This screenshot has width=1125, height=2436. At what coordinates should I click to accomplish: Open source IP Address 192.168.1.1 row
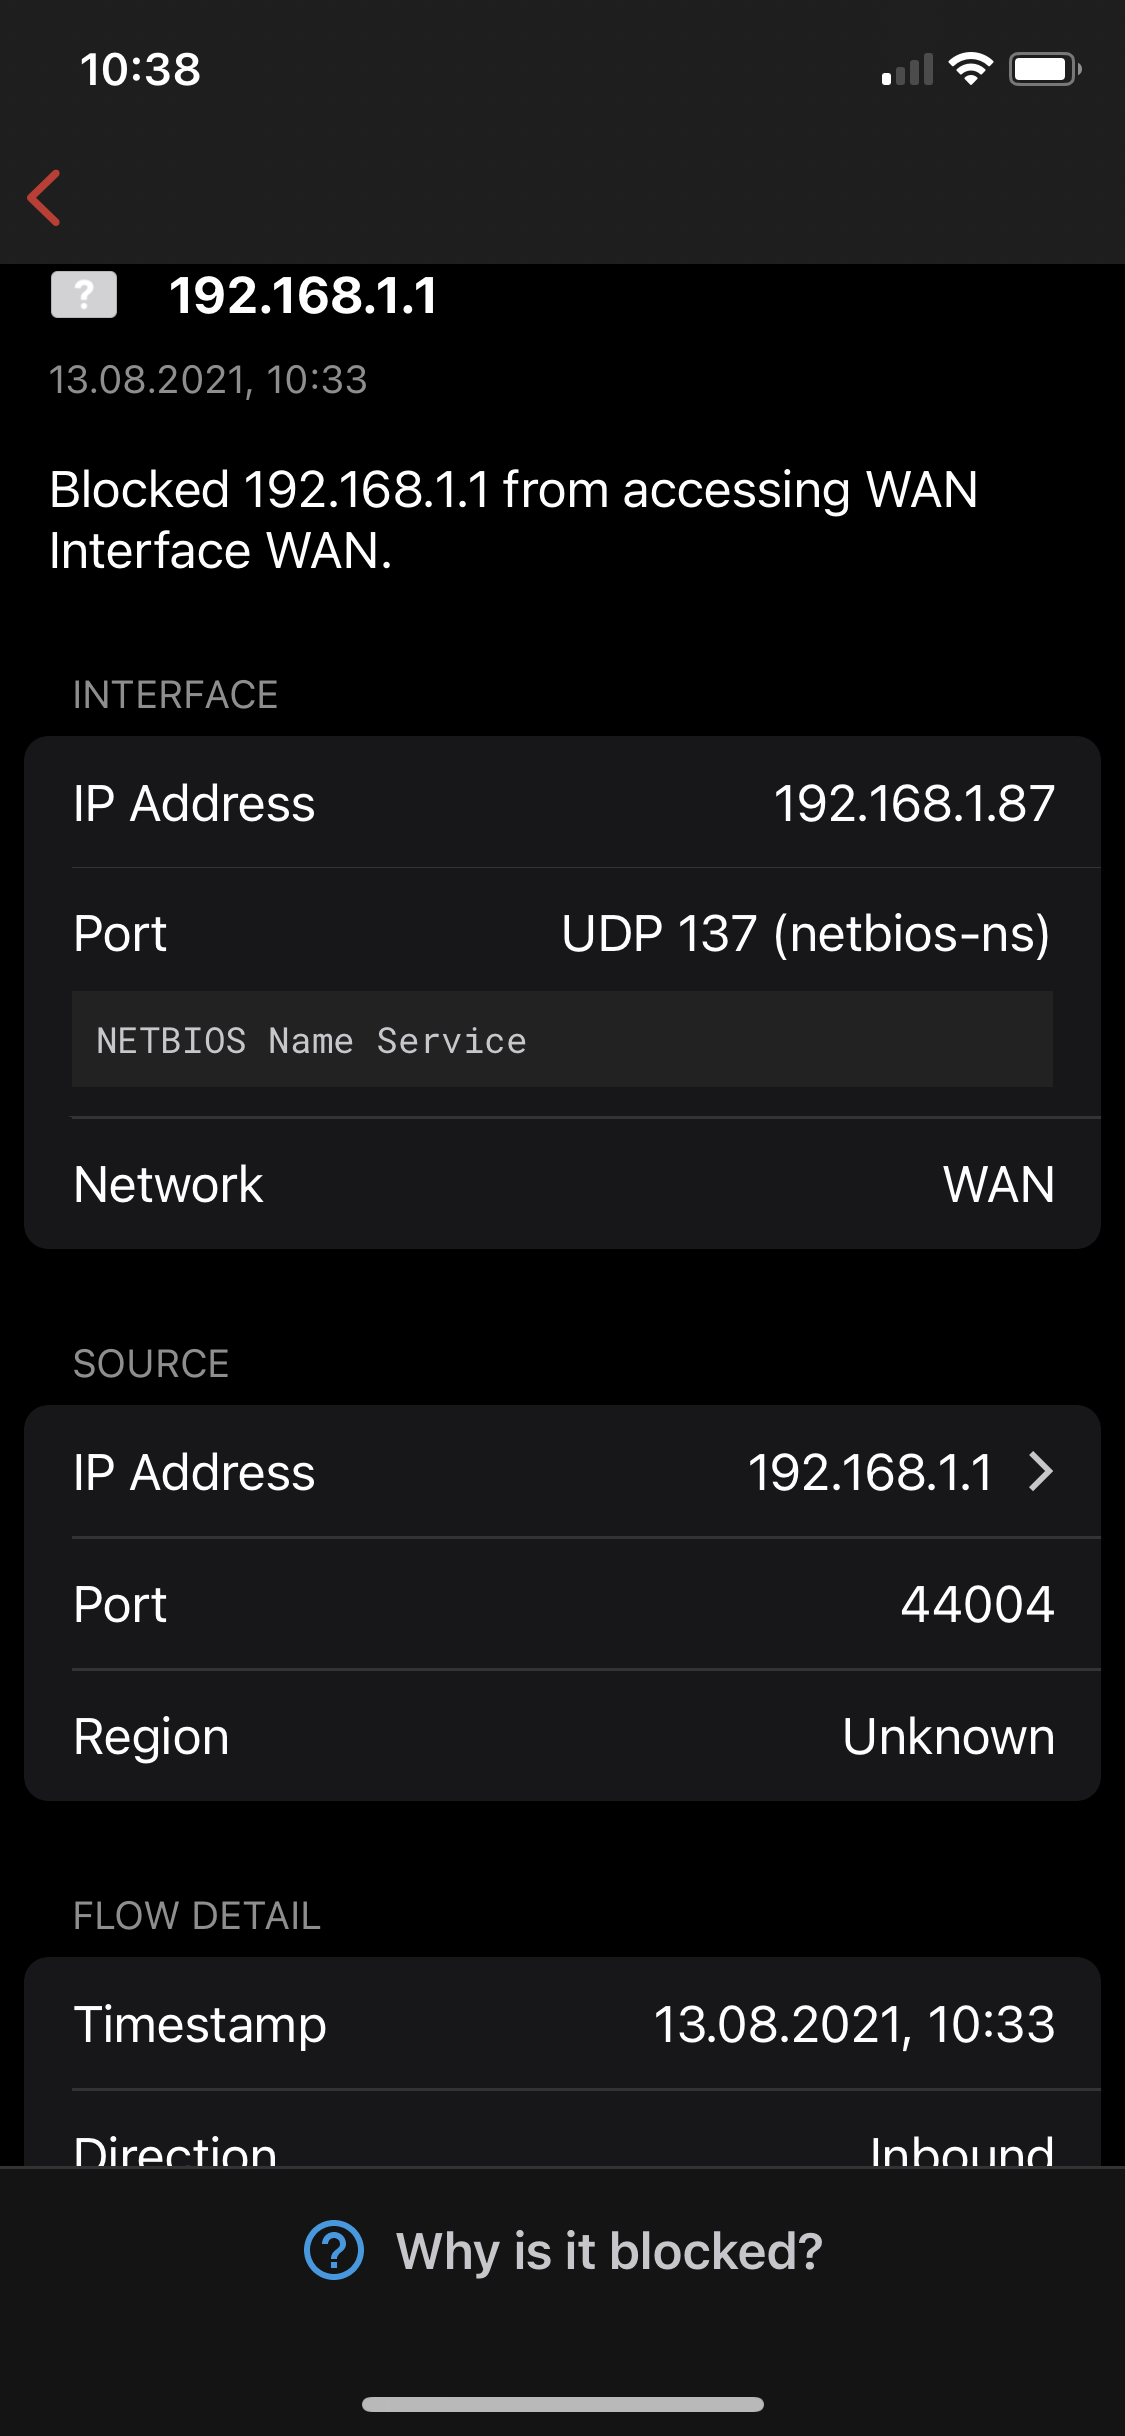(x=560, y=1472)
